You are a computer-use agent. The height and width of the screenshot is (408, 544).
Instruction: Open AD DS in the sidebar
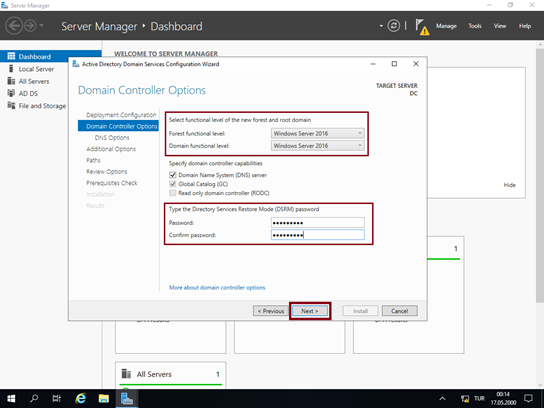click(28, 93)
